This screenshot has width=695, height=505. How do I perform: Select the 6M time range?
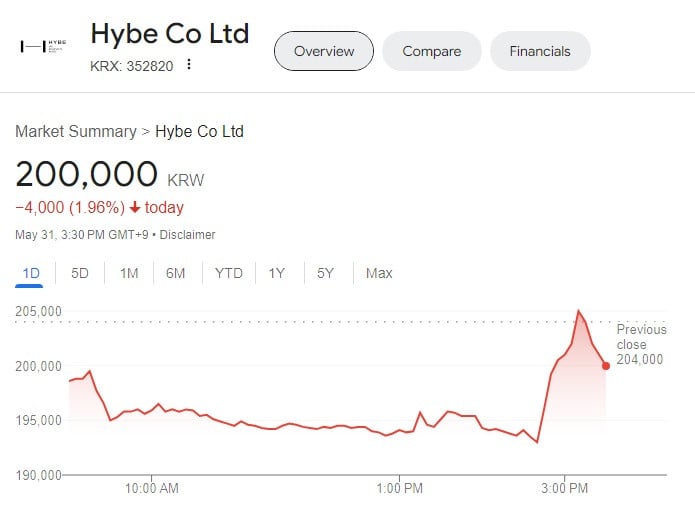pos(176,273)
